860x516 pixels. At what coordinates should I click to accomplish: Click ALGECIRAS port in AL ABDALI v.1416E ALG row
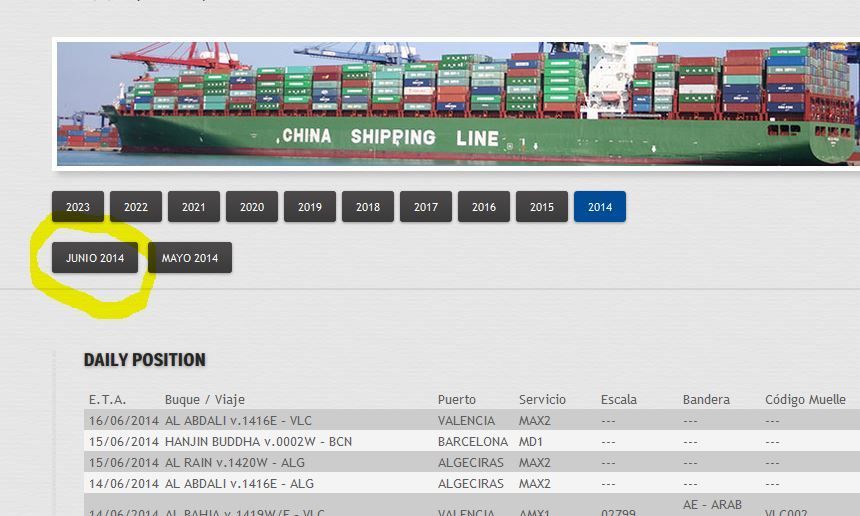tap(471, 483)
